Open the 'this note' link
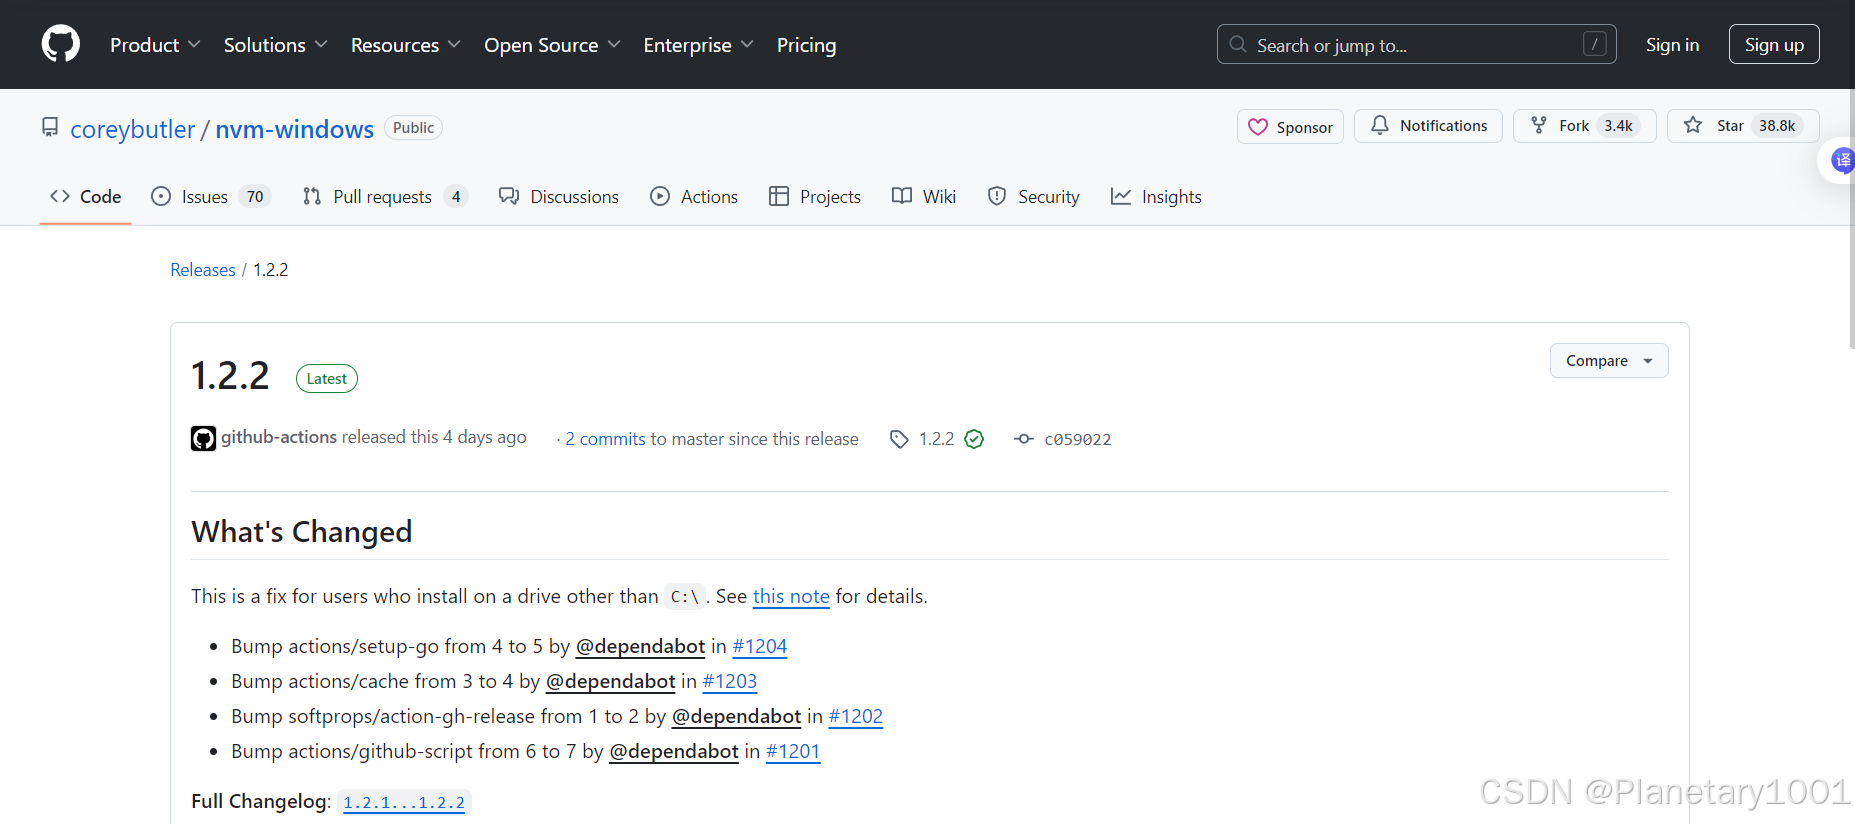Image resolution: width=1855 pixels, height=824 pixels. tap(791, 596)
